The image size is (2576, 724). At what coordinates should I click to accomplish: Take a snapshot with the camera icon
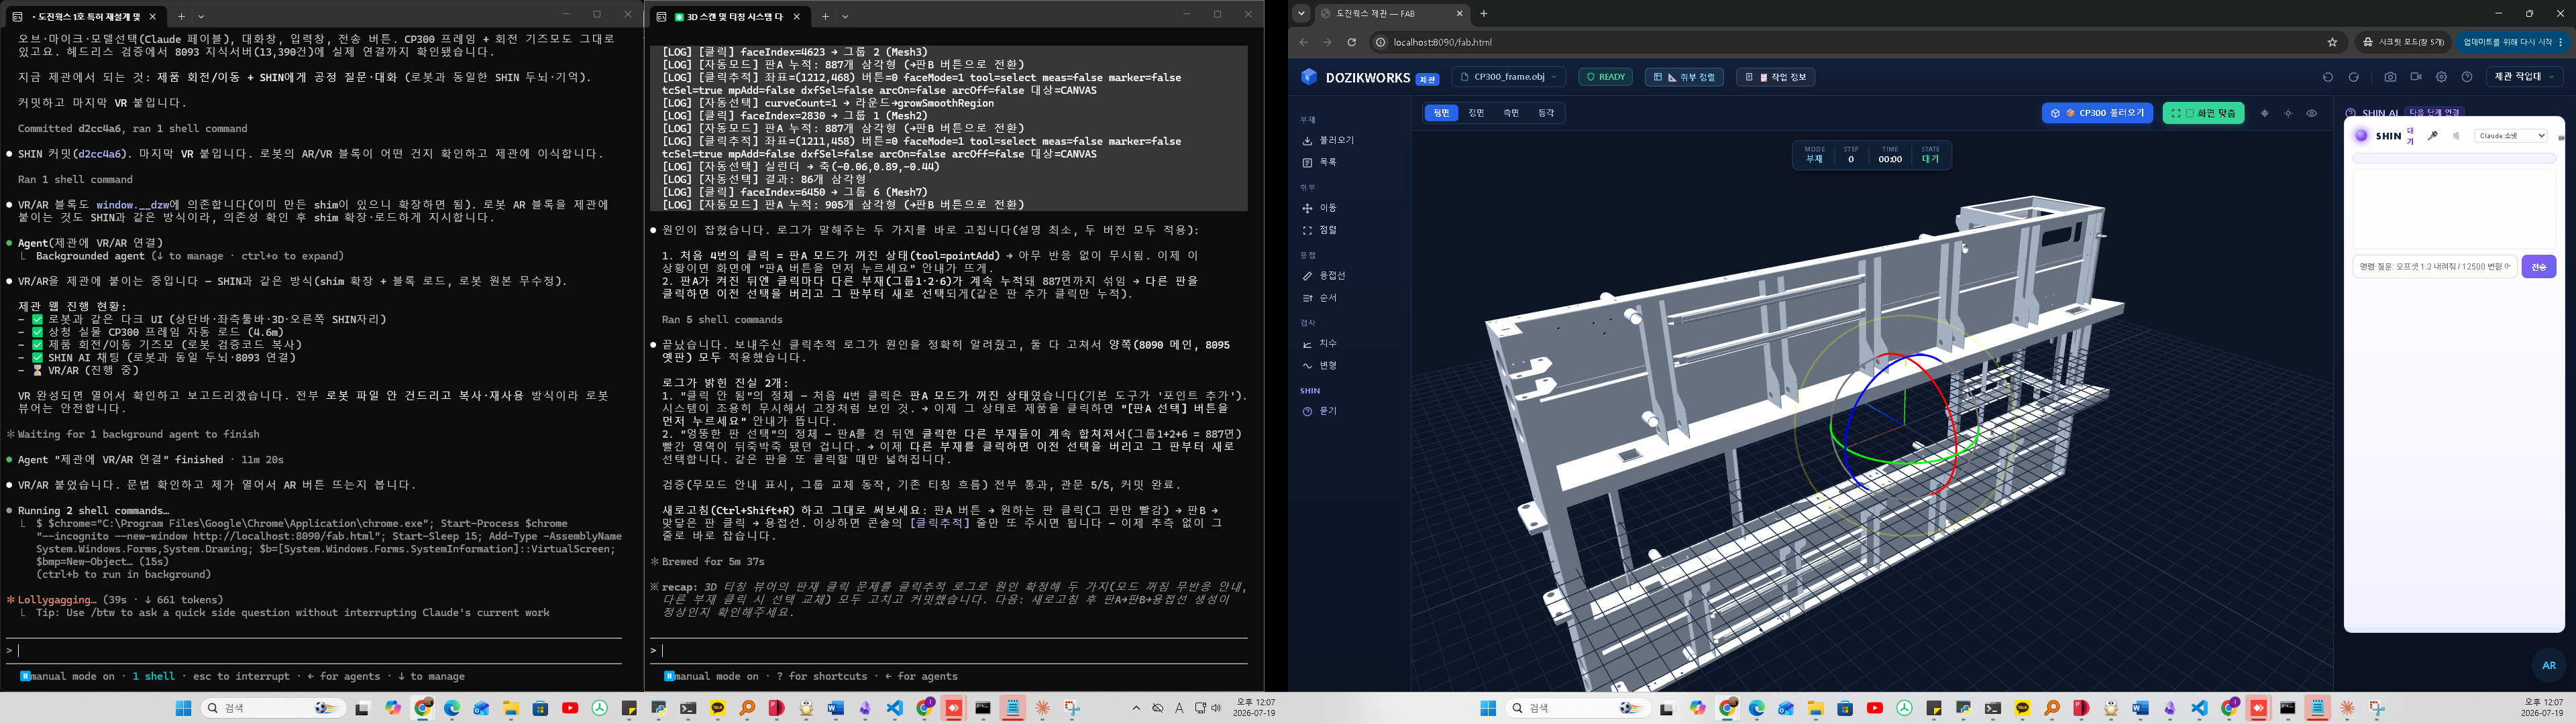pyautogui.click(x=2390, y=77)
